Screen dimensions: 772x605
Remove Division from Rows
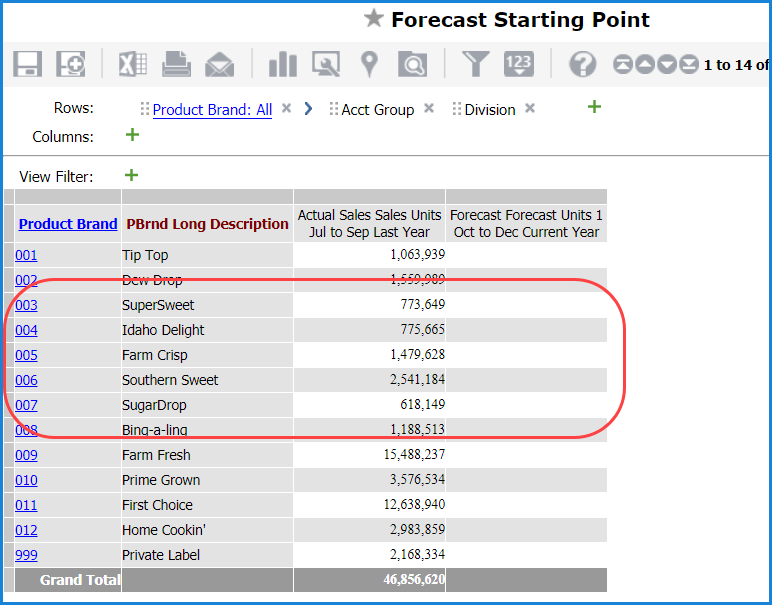point(530,109)
